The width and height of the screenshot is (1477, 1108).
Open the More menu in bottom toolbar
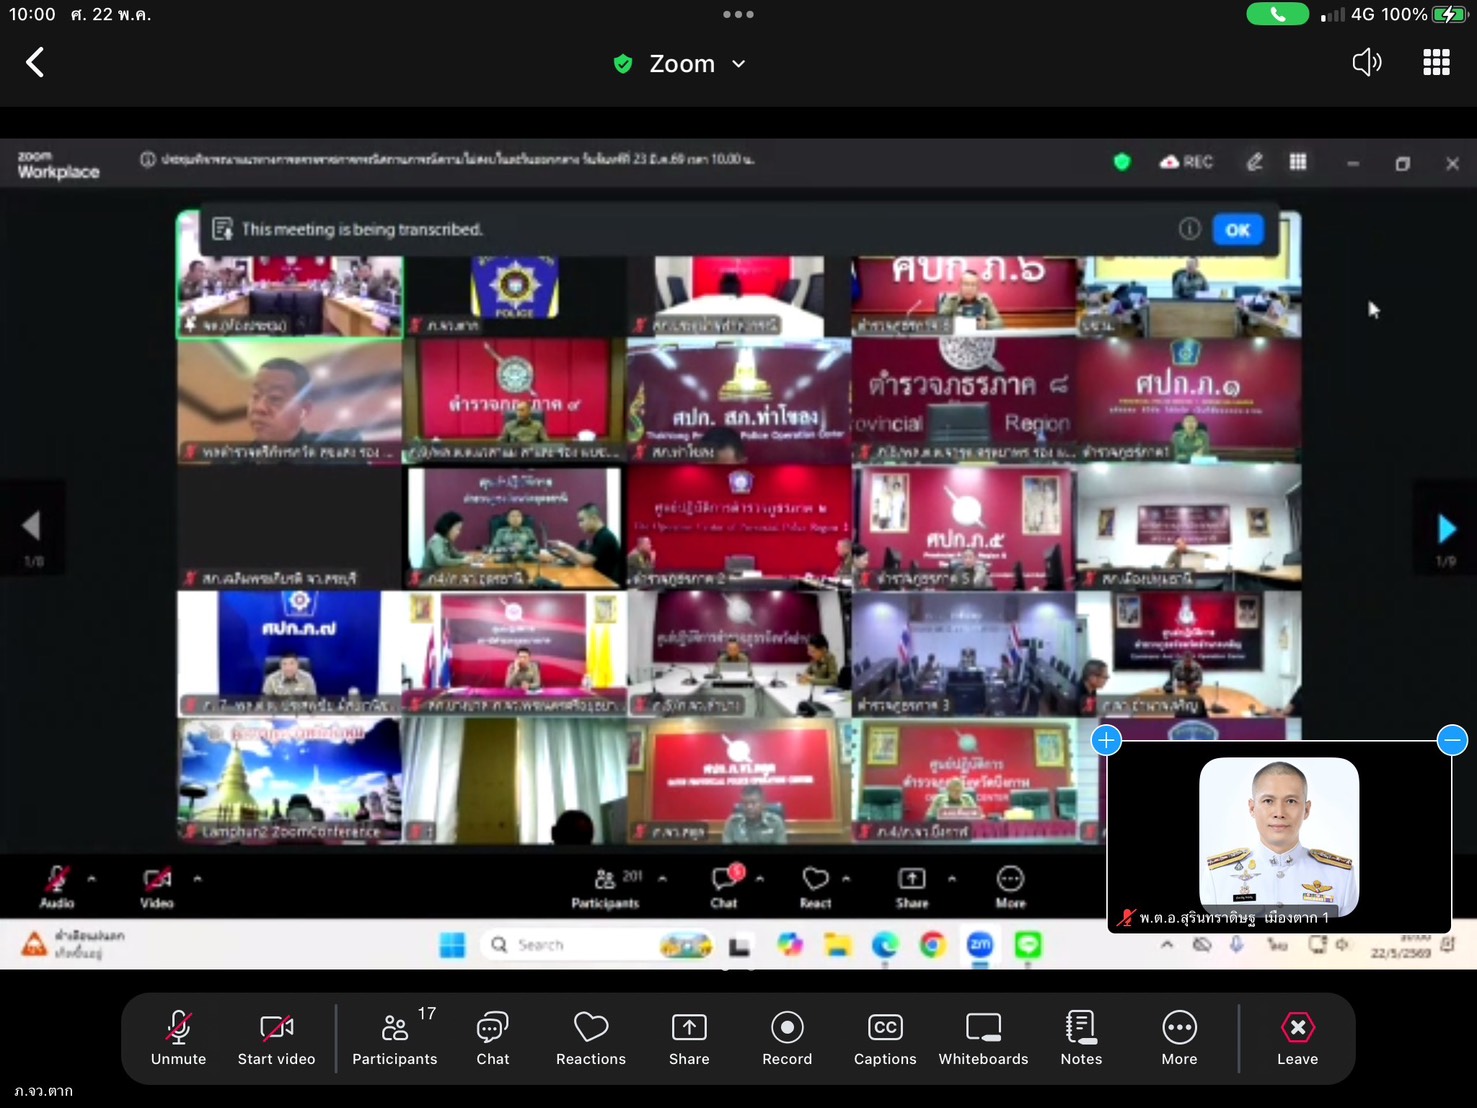pos(1179,1038)
